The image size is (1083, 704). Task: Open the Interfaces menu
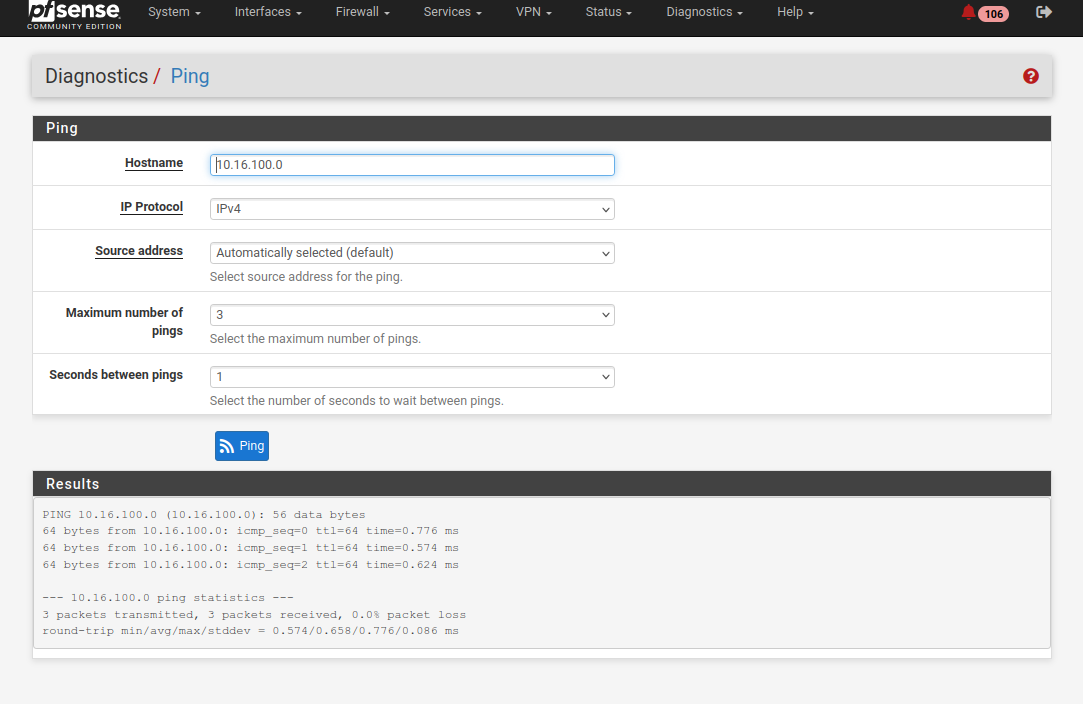pyautogui.click(x=268, y=12)
